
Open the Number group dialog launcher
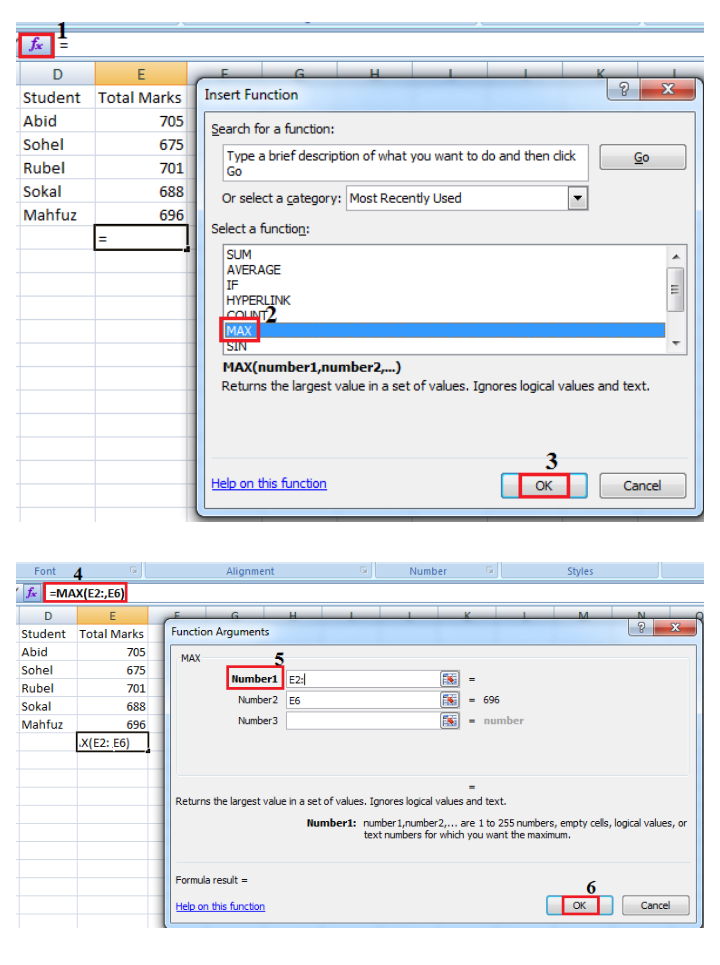(x=491, y=571)
